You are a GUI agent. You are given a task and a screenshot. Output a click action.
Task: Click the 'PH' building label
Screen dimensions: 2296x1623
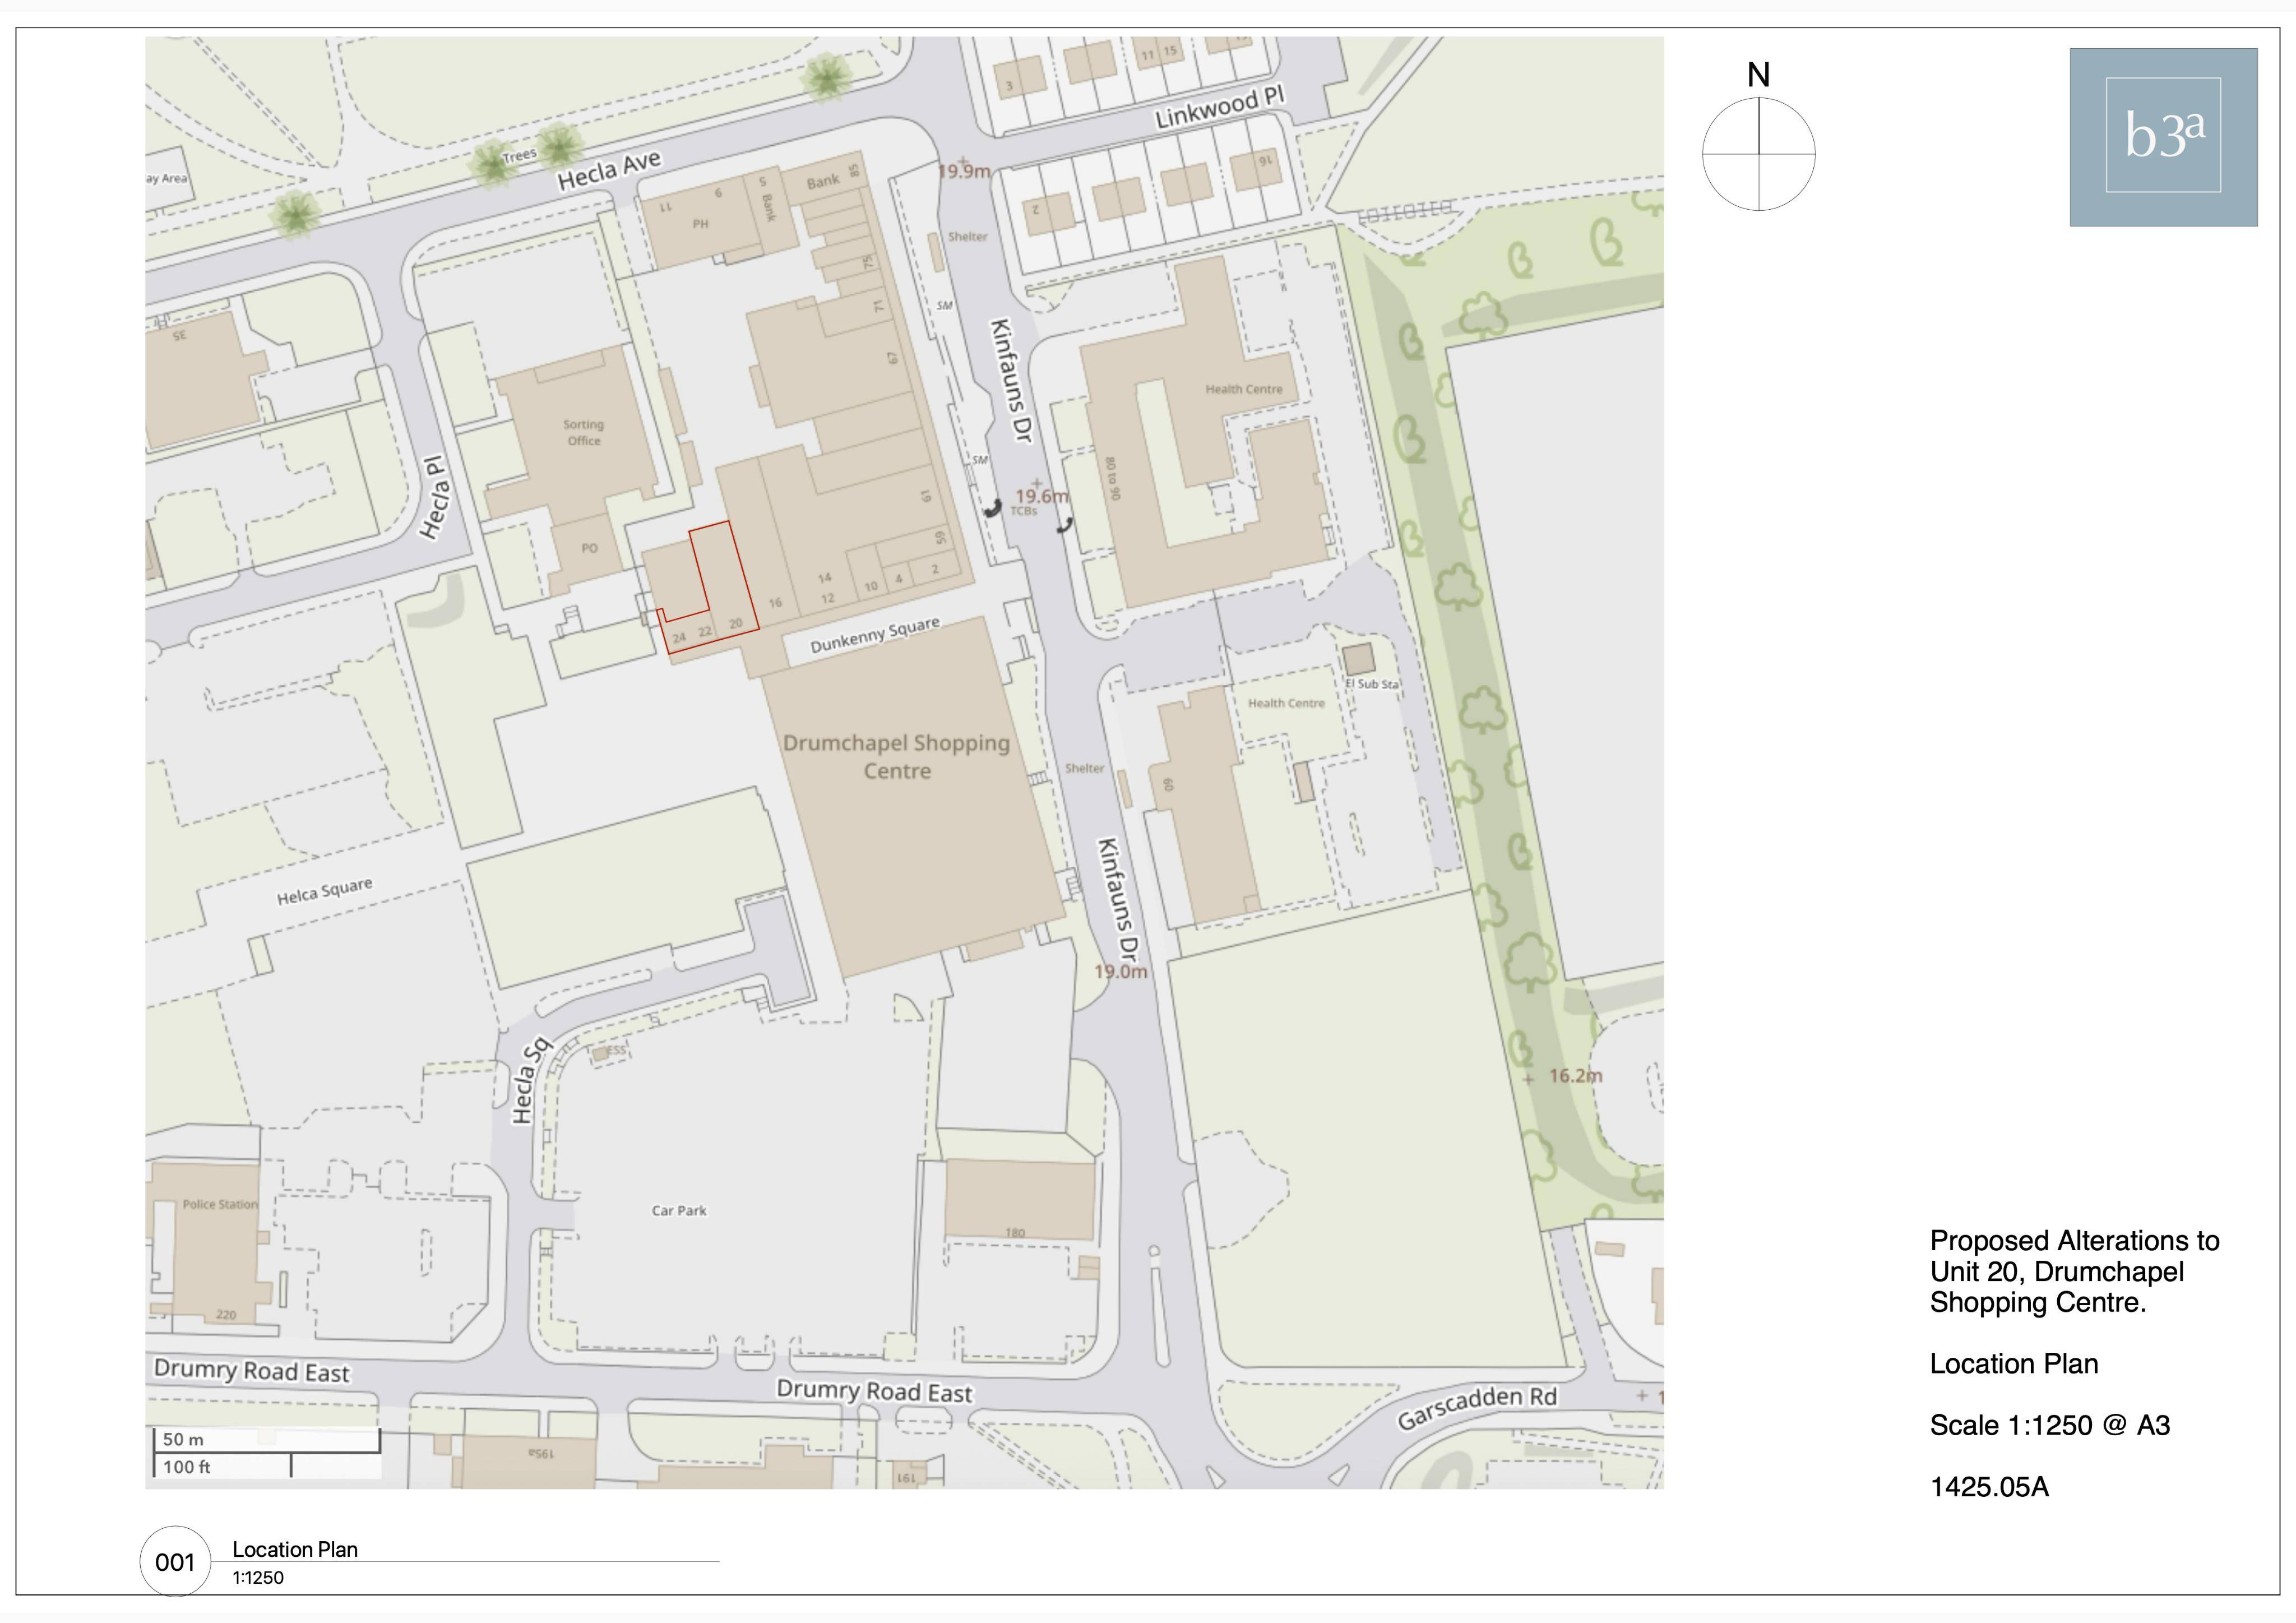pos(700,224)
